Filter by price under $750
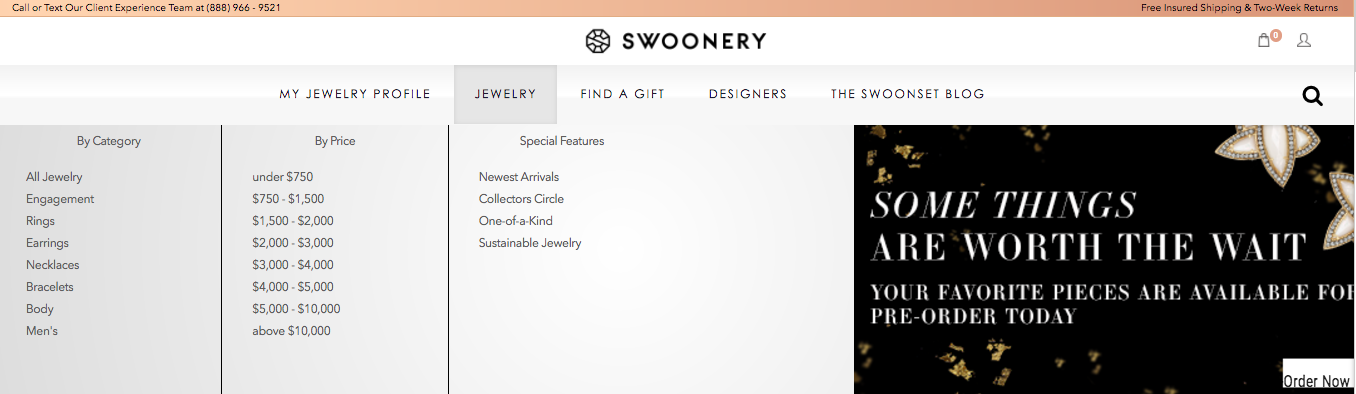The image size is (1356, 394). (x=282, y=177)
